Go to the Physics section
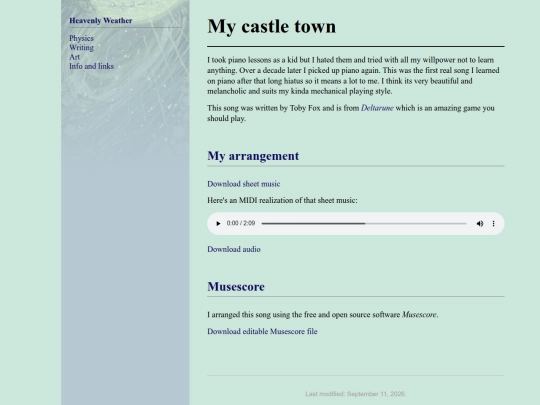Image resolution: width=540 pixels, height=405 pixels. pyautogui.click(x=81, y=38)
